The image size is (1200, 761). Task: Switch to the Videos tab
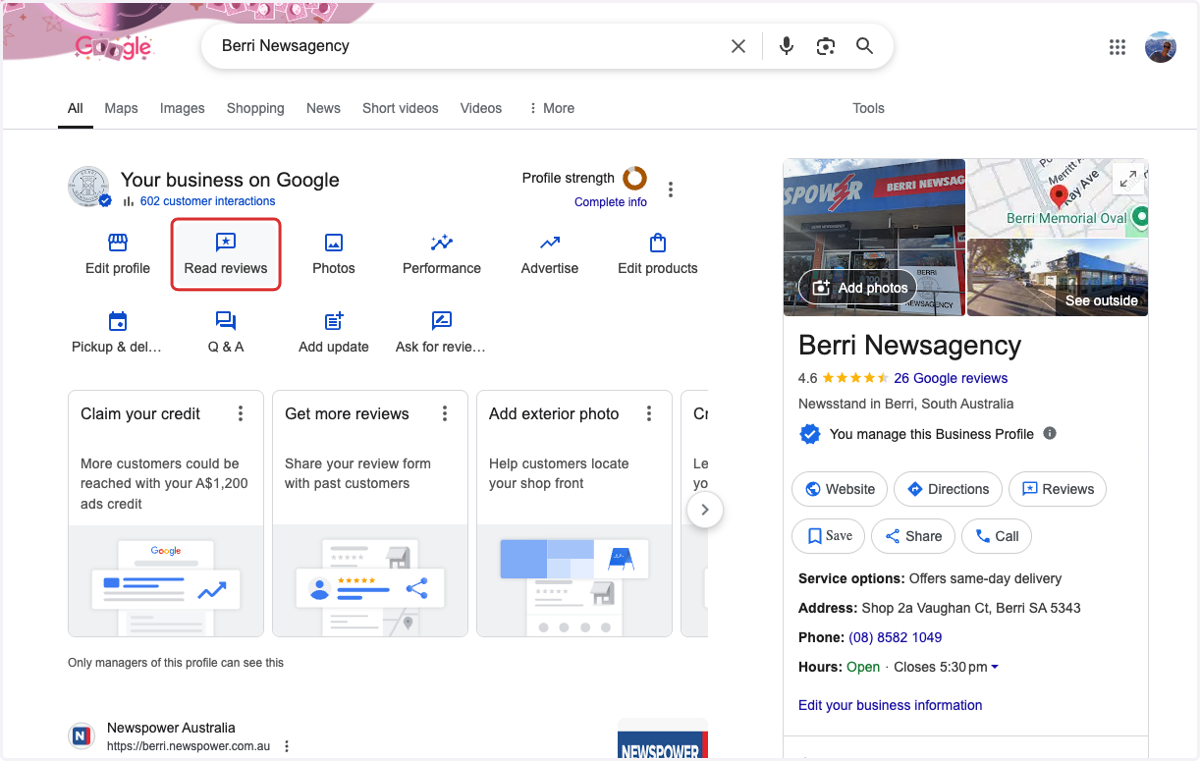click(x=481, y=108)
